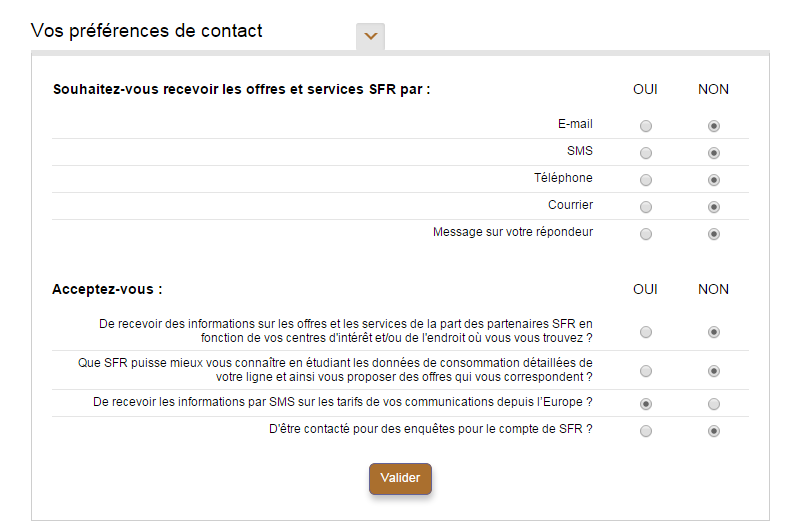The height and width of the screenshot is (526, 803).
Task: Refuse consumption data analysis with NON
Action: pos(713,371)
